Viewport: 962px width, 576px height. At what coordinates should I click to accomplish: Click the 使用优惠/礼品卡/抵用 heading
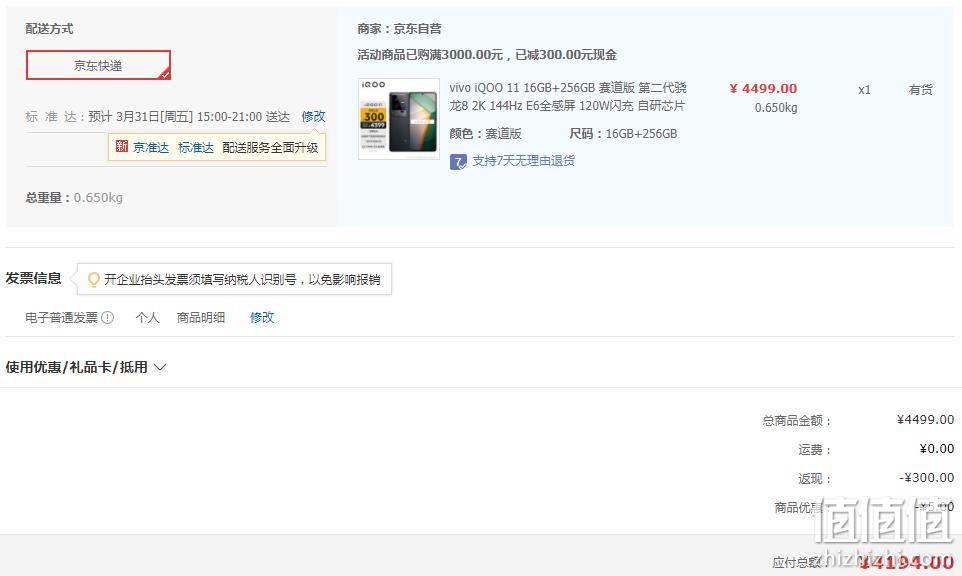coord(77,367)
